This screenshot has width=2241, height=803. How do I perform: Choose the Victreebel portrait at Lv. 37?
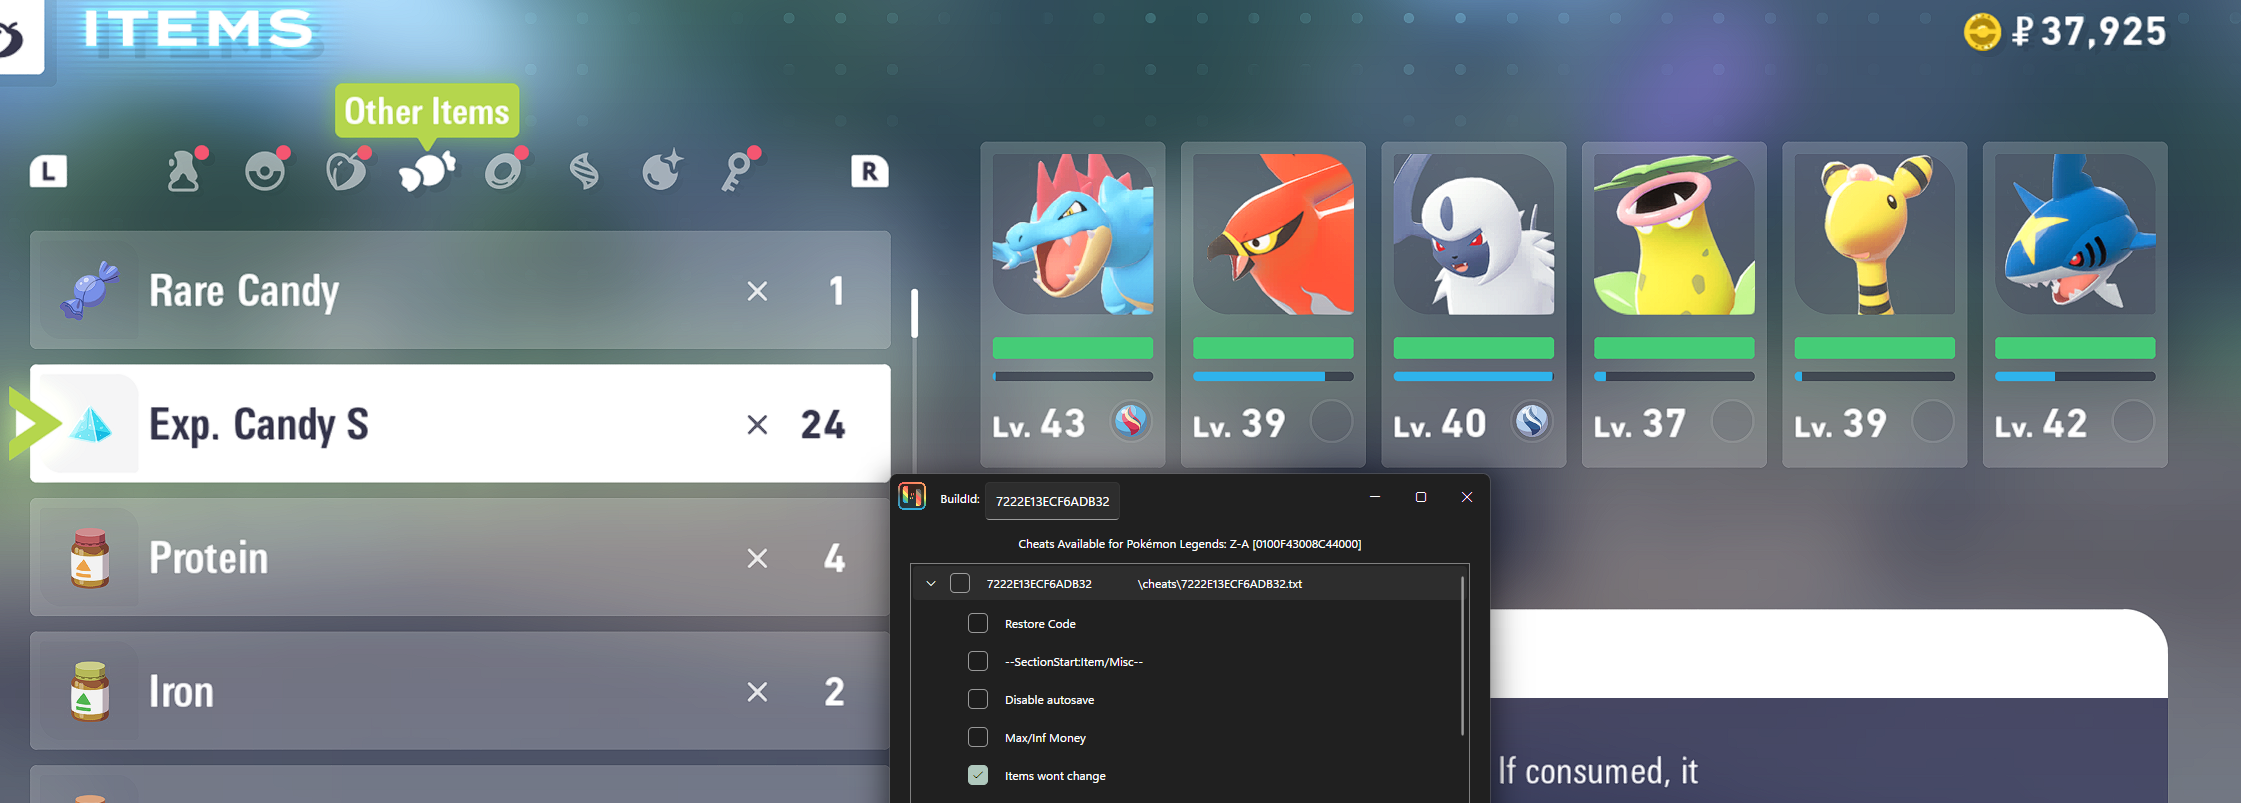(x=1674, y=234)
